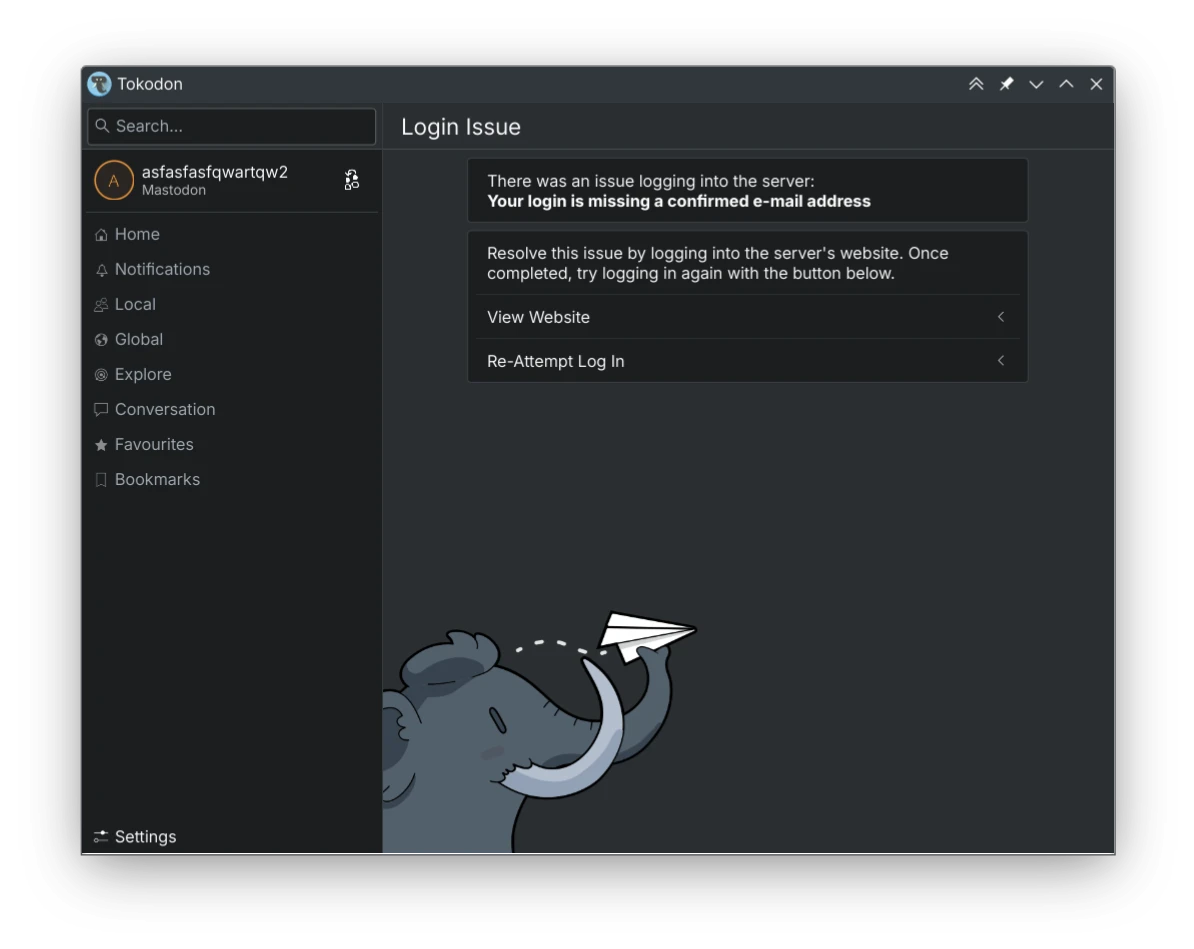1194x949 pixels.
Task: Click the account switcher icon beside asfasfasfqwartqw2
Action: [351, 180]
